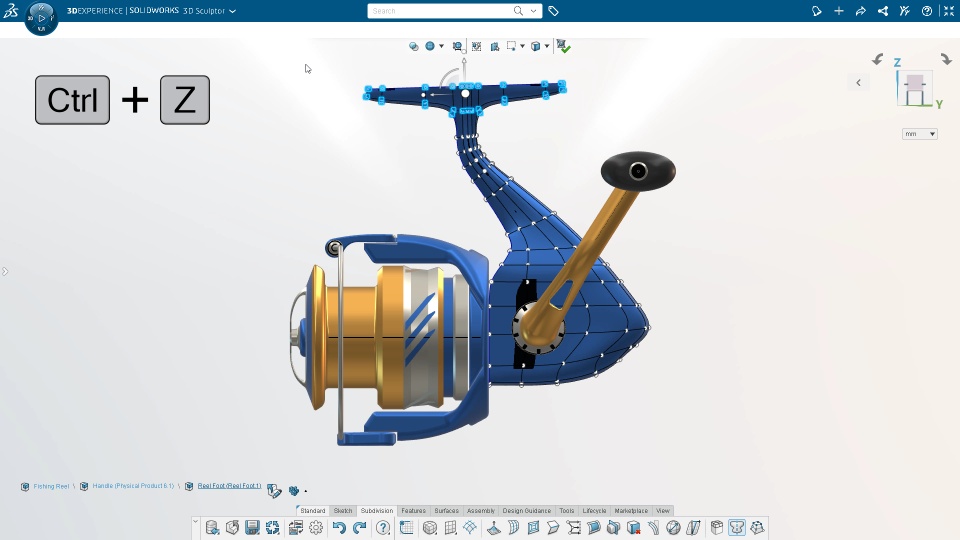Switch to the Sketch tab
Image resolution: width=960 pixels, height=540 pixels.
(x=343, y=511)
